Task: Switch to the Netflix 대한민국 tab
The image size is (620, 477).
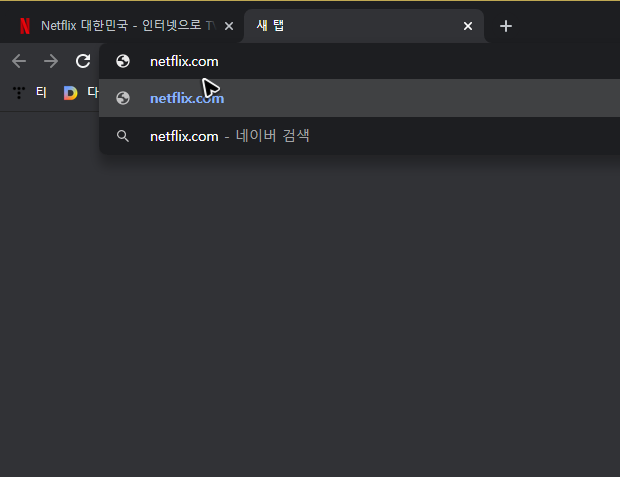Action: tap(123, 26)
